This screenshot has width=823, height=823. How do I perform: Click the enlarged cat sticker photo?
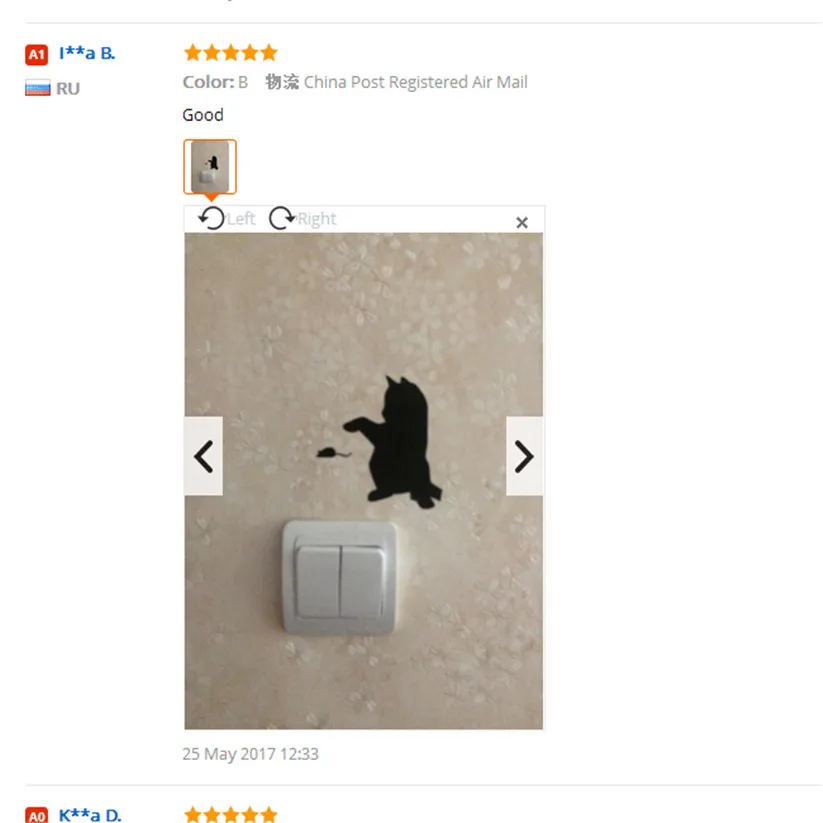363,481
